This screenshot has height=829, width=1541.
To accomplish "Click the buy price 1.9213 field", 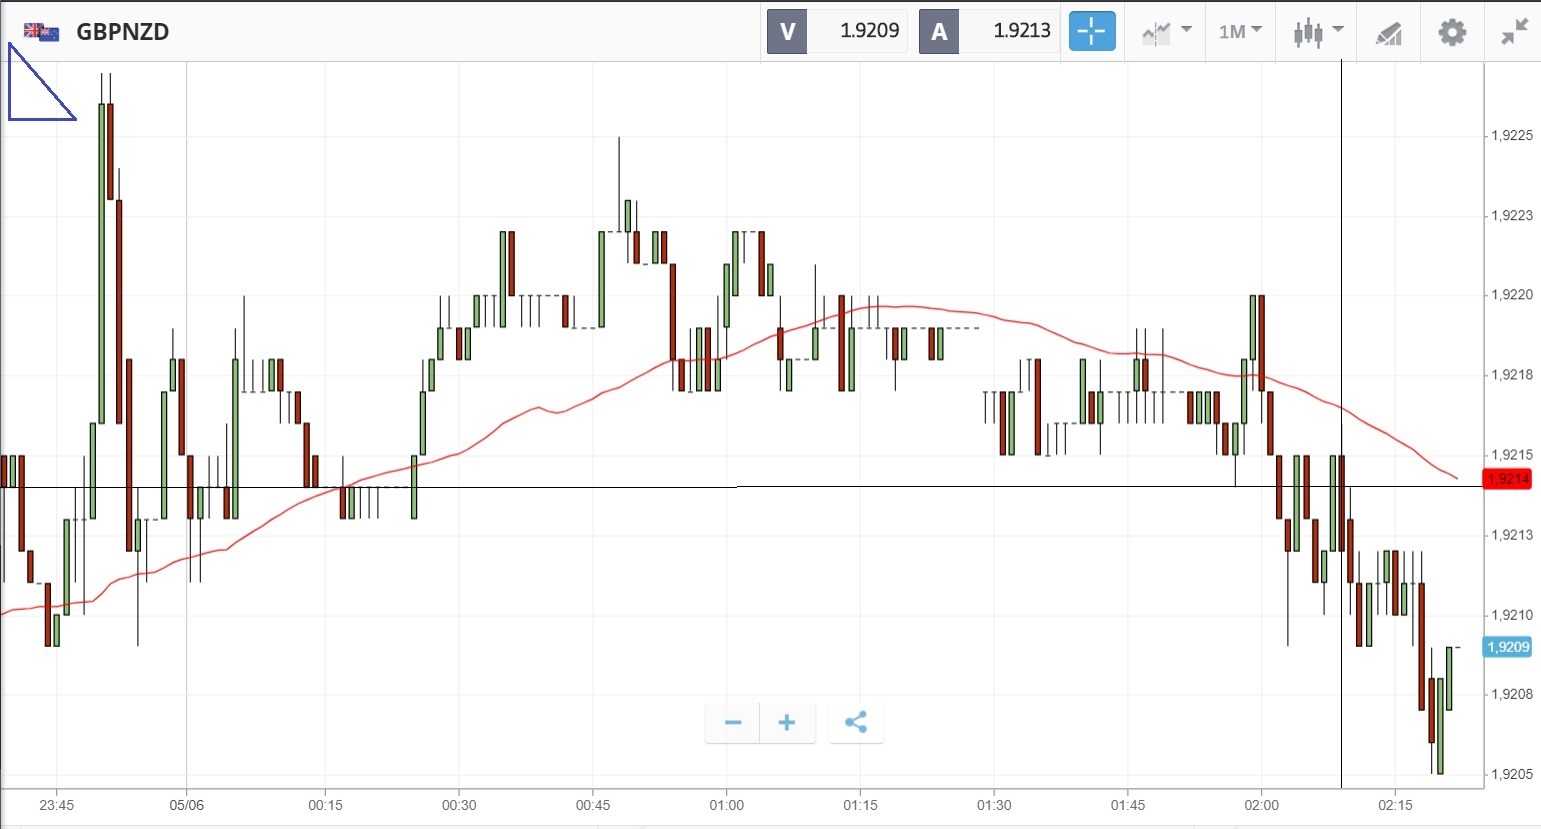I will click(1009, 31).
